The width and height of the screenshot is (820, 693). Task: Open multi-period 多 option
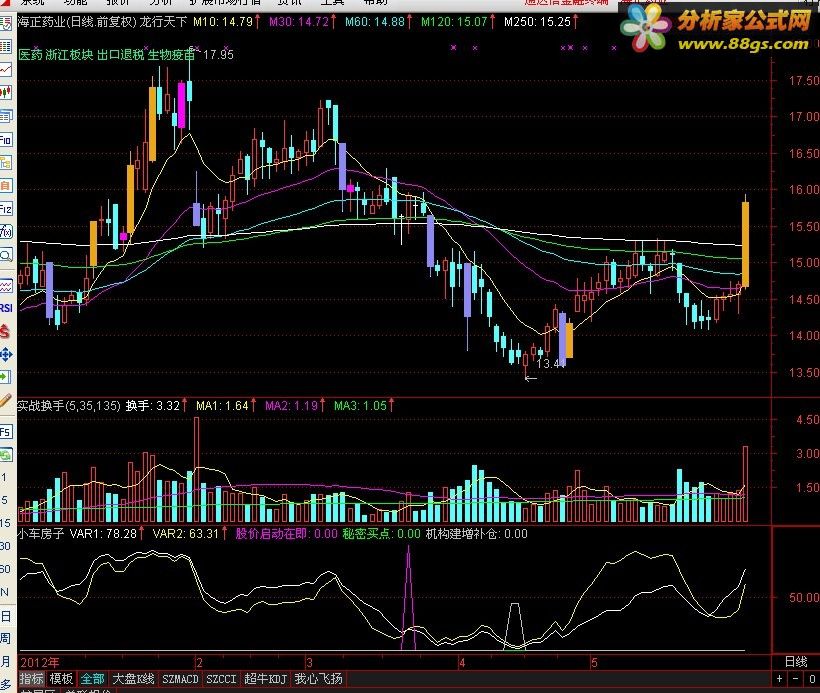click(5, 684)
